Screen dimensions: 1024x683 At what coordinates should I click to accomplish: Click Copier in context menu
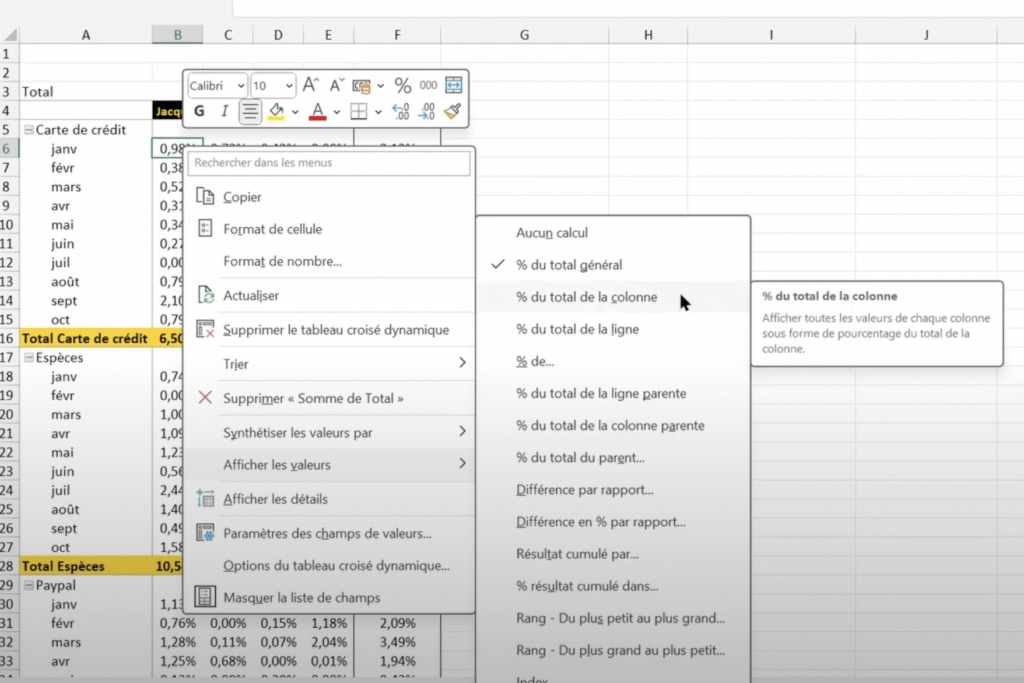[328, 197]
